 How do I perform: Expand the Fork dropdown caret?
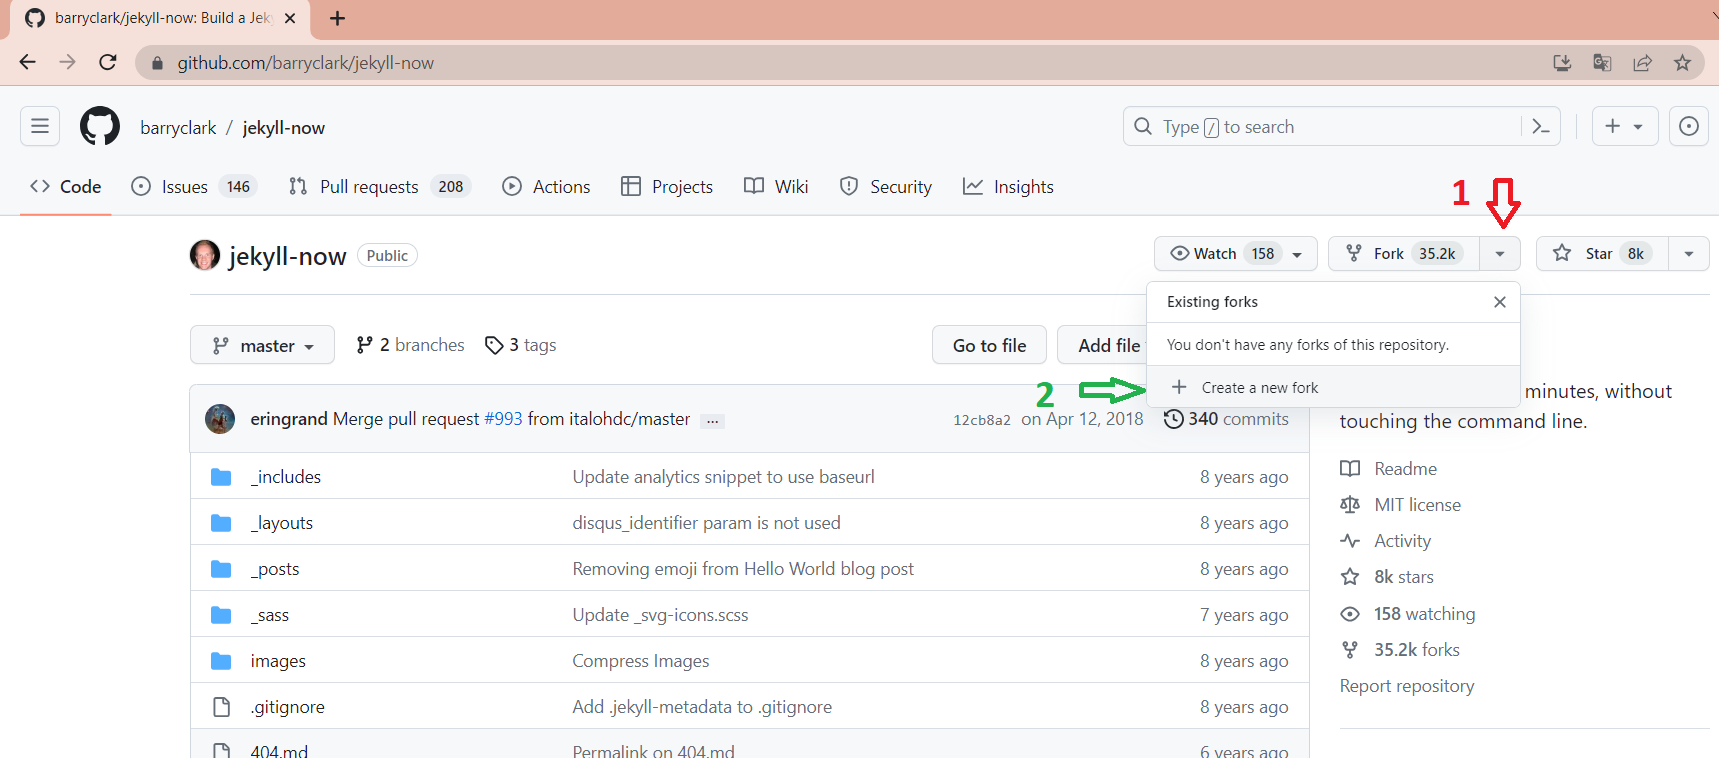pyautogui.click(x=1500, y=254)
